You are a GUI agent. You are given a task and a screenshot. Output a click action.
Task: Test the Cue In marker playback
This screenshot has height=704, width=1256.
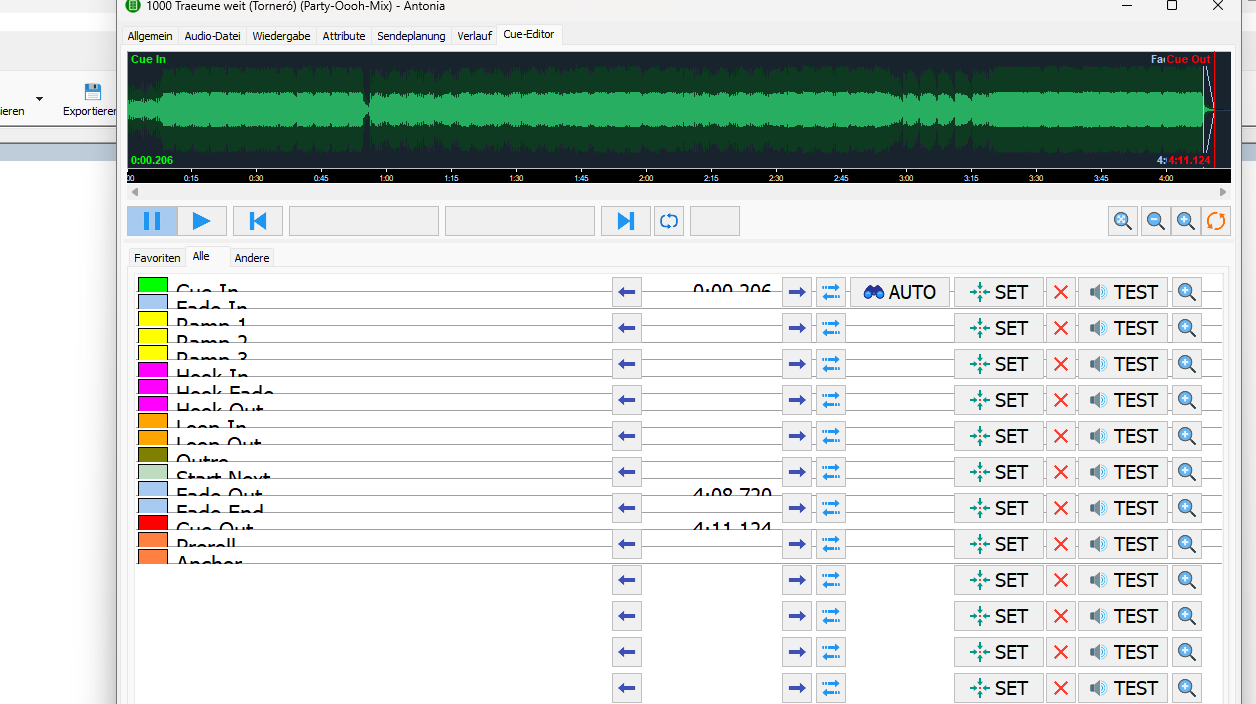[x=1123, y=292]
